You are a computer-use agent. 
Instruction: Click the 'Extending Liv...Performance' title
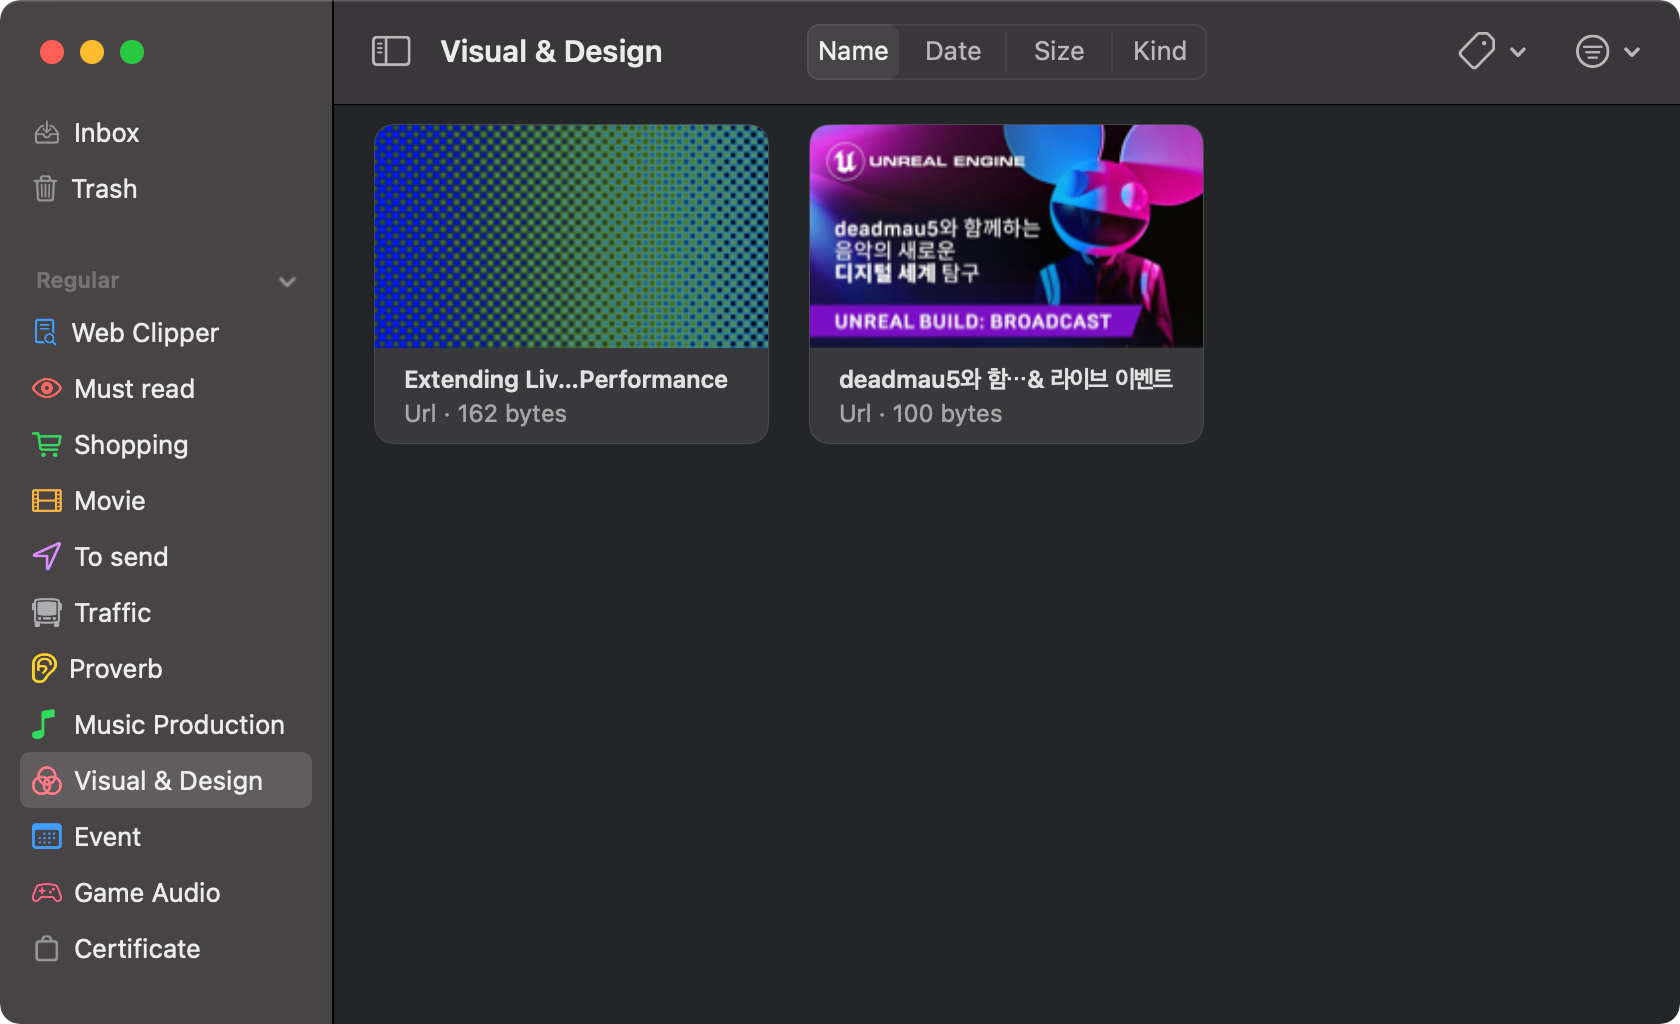point(566,379)
